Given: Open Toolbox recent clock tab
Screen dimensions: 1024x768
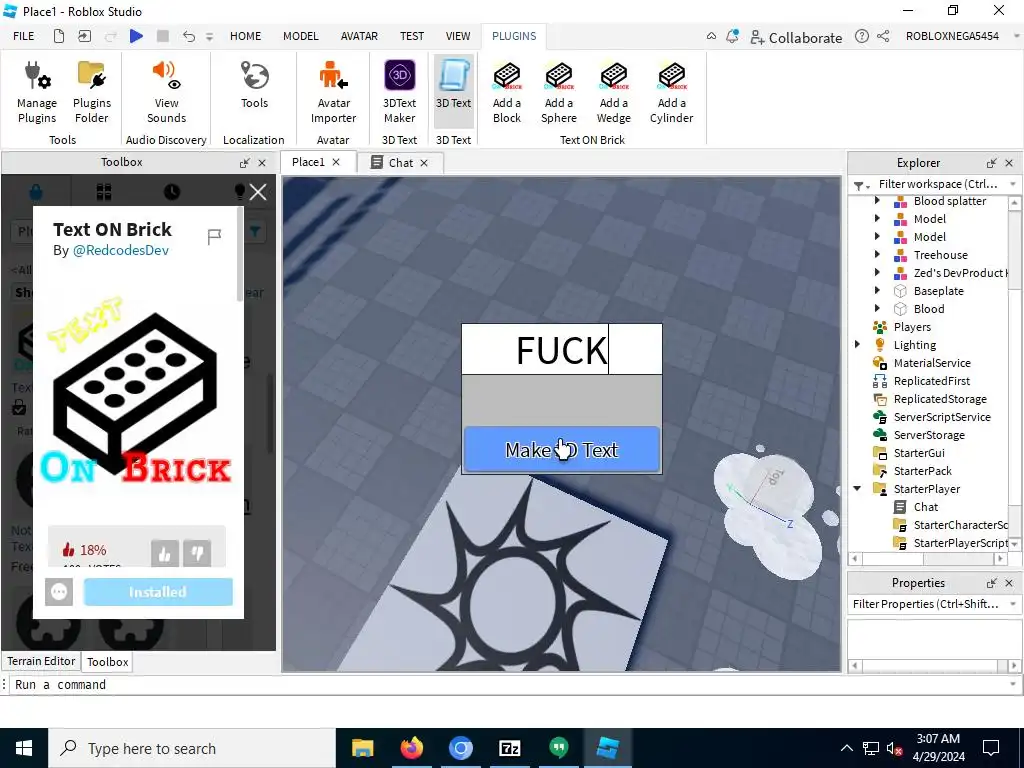Looking at the screenshot, I should point(172,191).
